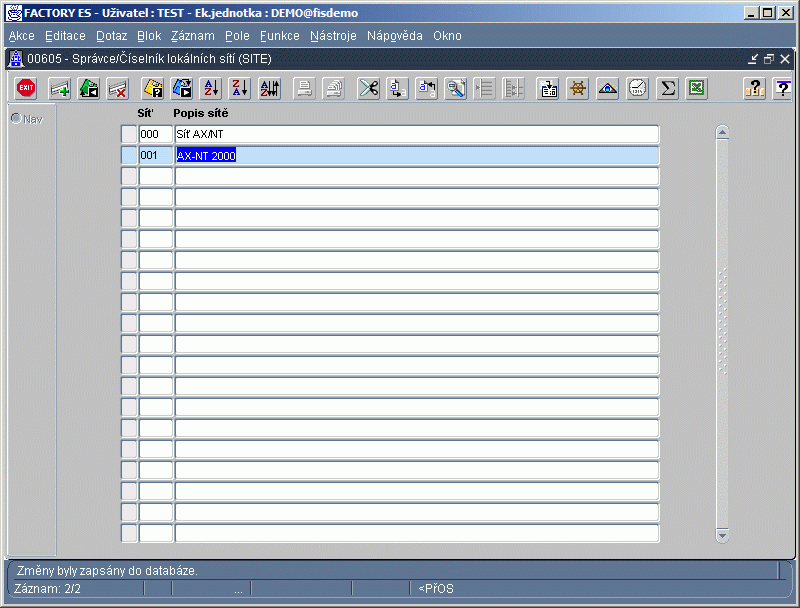
Task: Click the description field 'AX-NT 2000'
Action: (x=417, y=156)
